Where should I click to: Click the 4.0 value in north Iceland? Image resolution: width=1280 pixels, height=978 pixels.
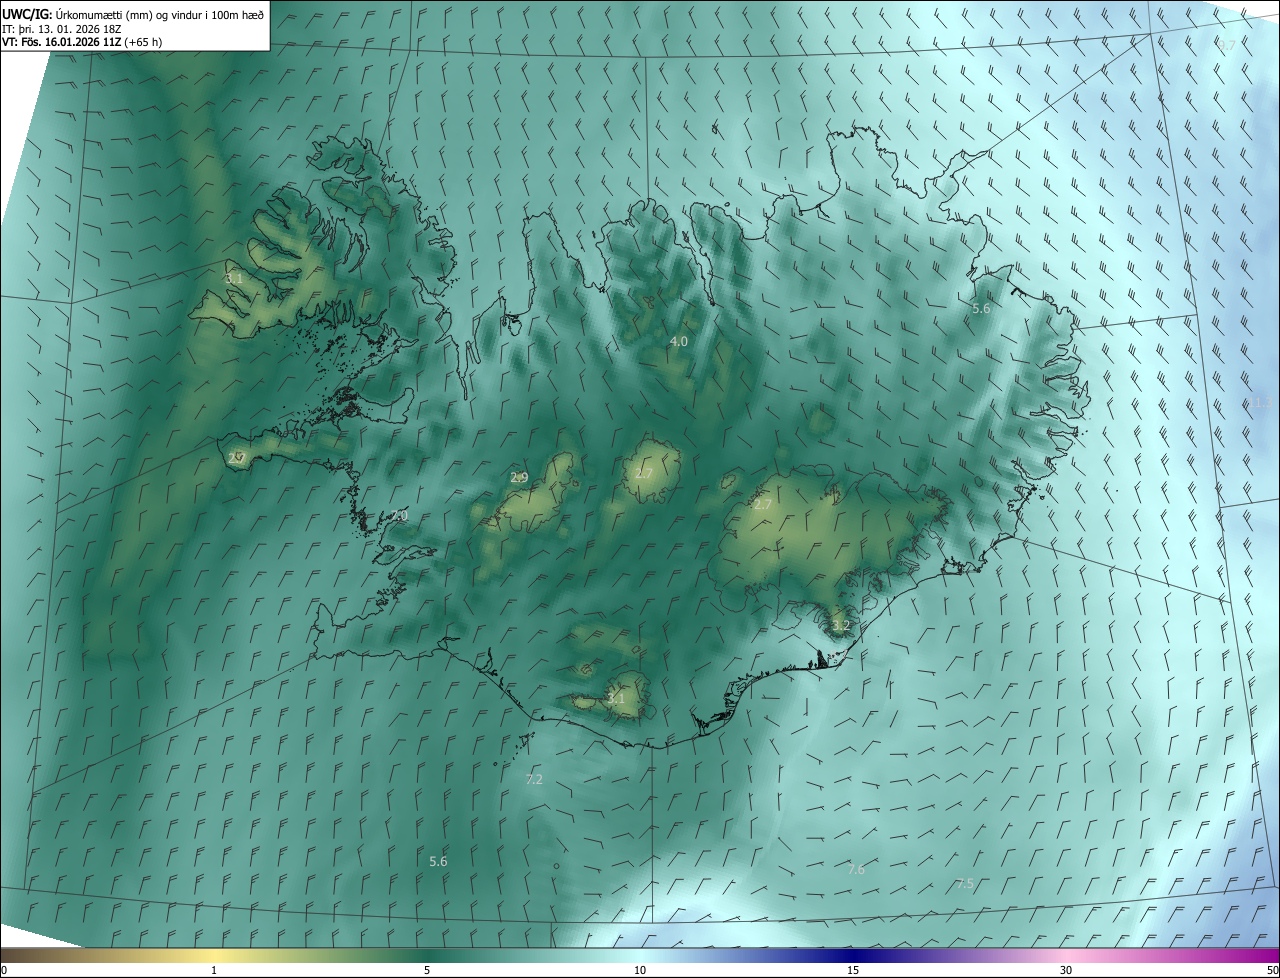click(678, 341)
